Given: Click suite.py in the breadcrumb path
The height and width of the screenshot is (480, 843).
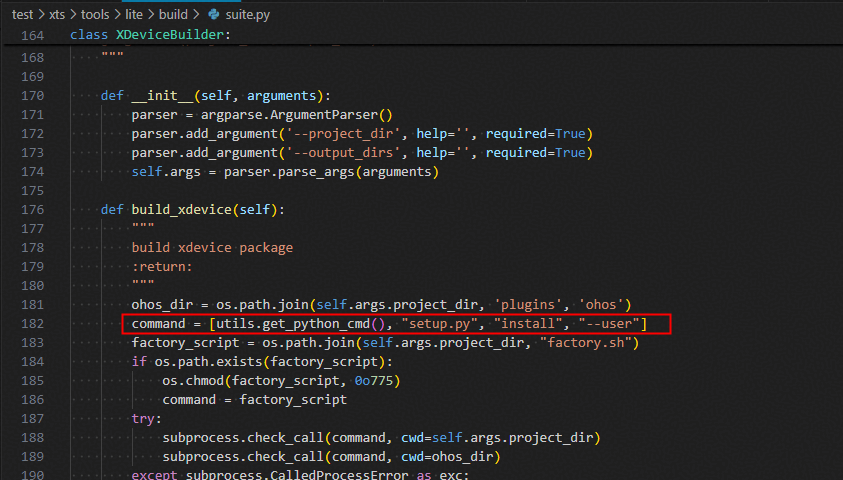Looking at the screenshot, I should [249, 15].
